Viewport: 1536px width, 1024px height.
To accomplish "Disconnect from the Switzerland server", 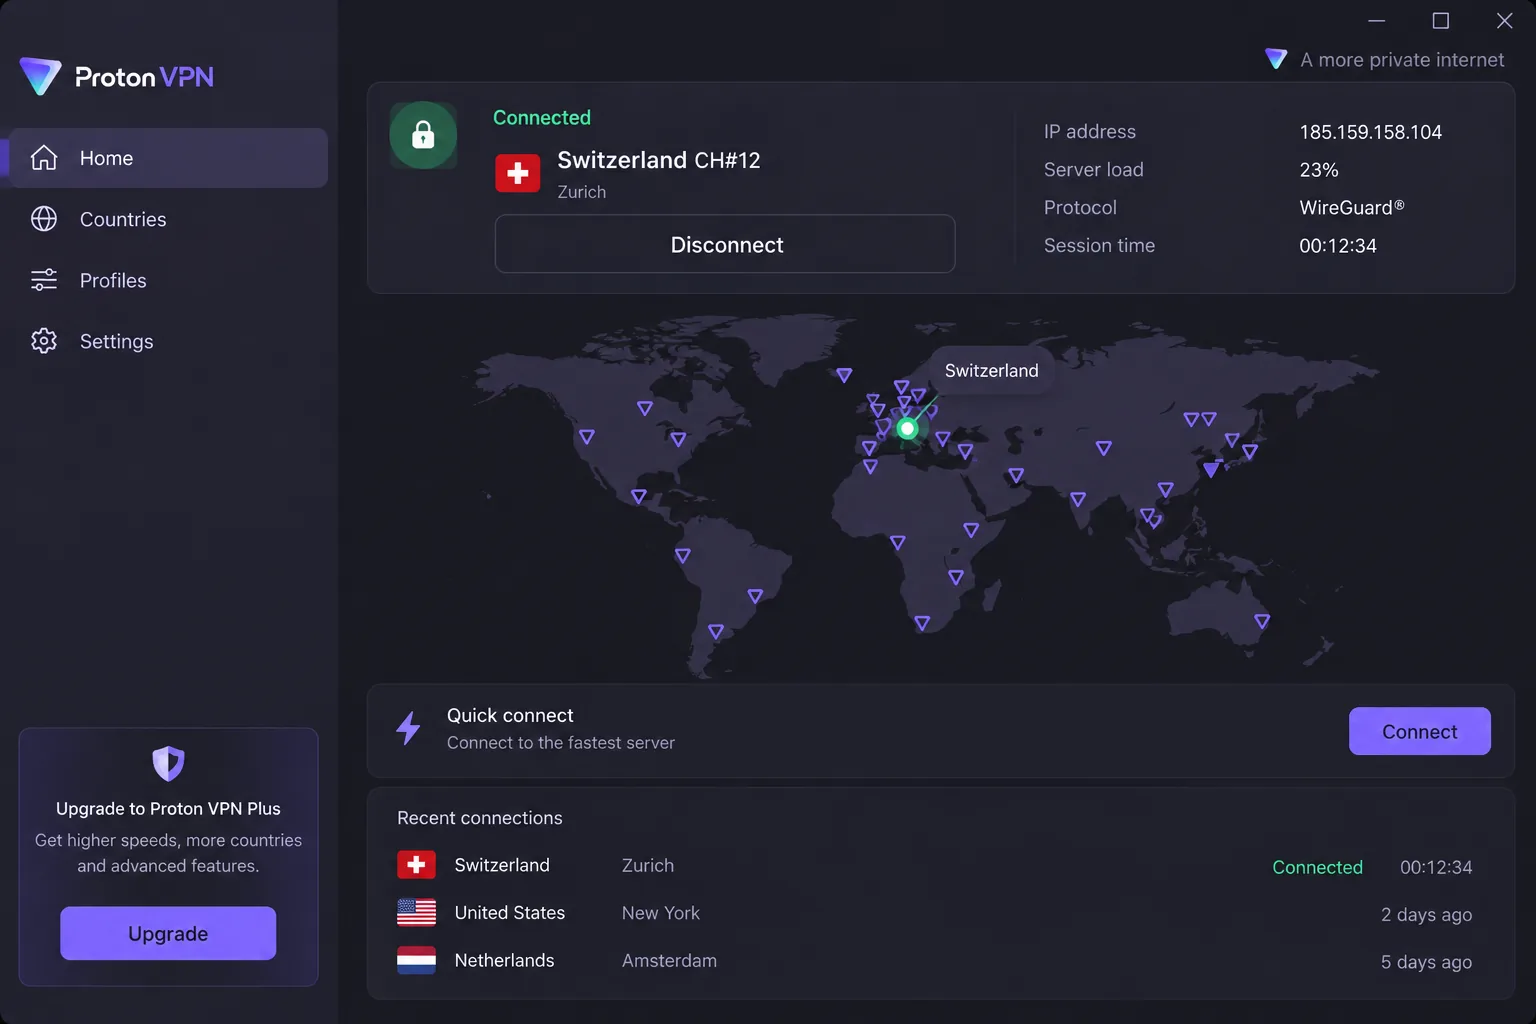I will [725, 244].
